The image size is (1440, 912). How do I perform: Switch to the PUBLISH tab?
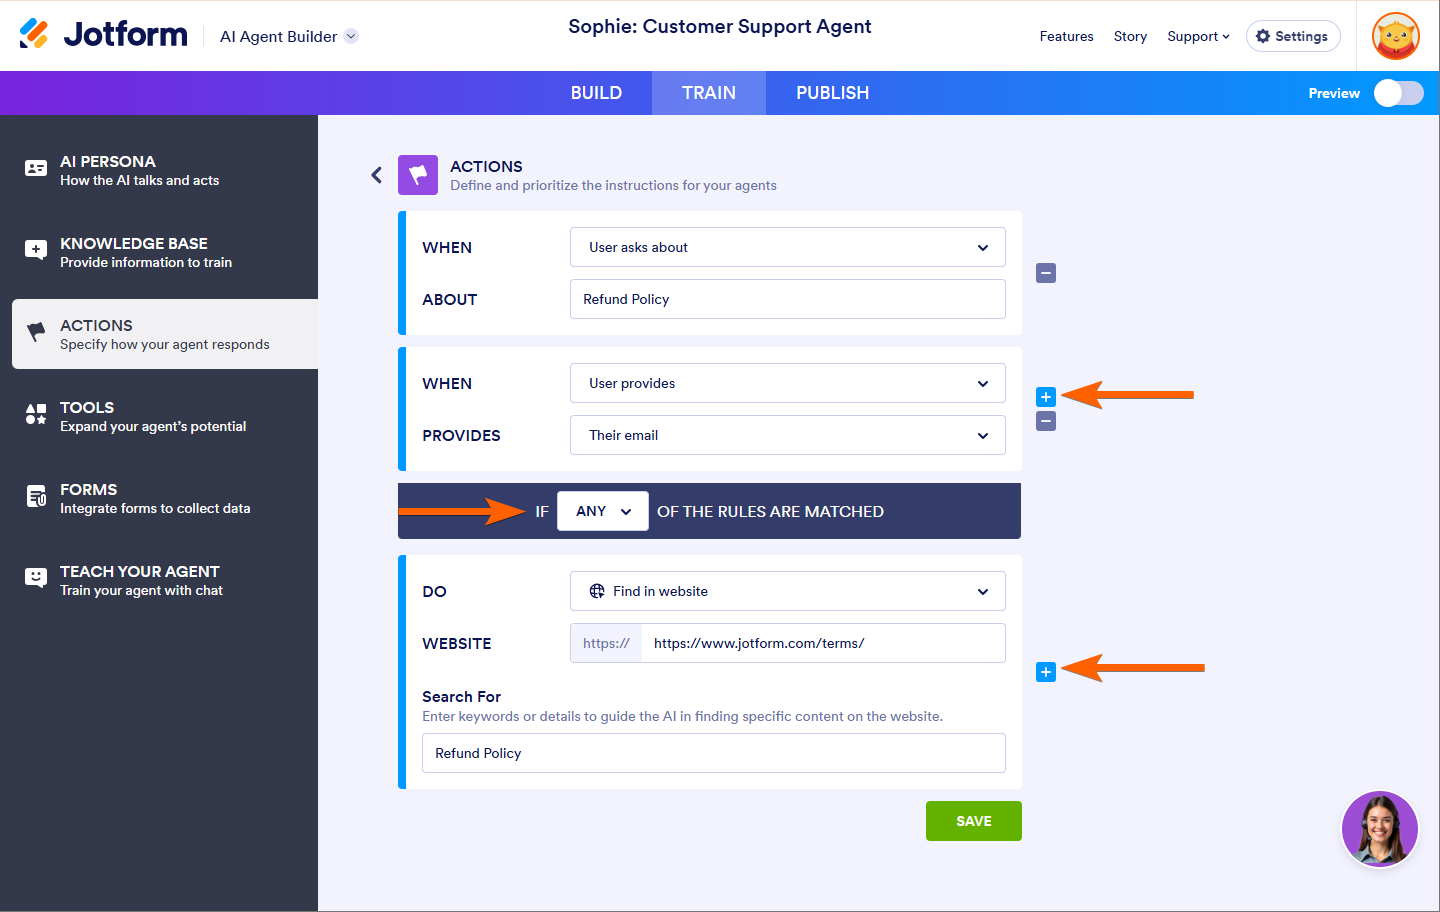832,93
